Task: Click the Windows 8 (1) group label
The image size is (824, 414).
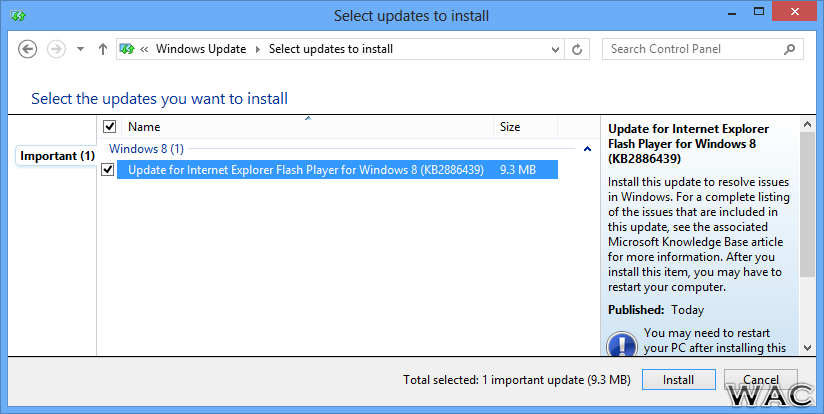Action: [x=146, y=149]
